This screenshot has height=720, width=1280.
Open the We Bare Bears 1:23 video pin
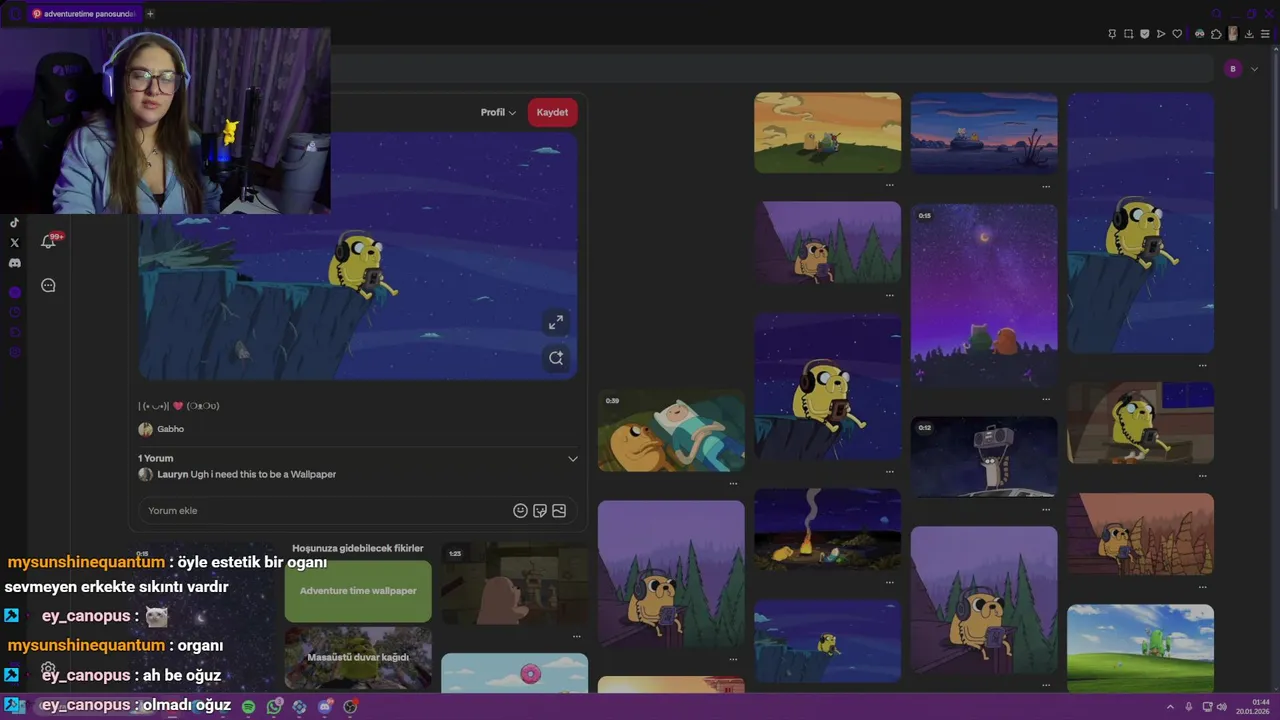(x=514, y=584)
